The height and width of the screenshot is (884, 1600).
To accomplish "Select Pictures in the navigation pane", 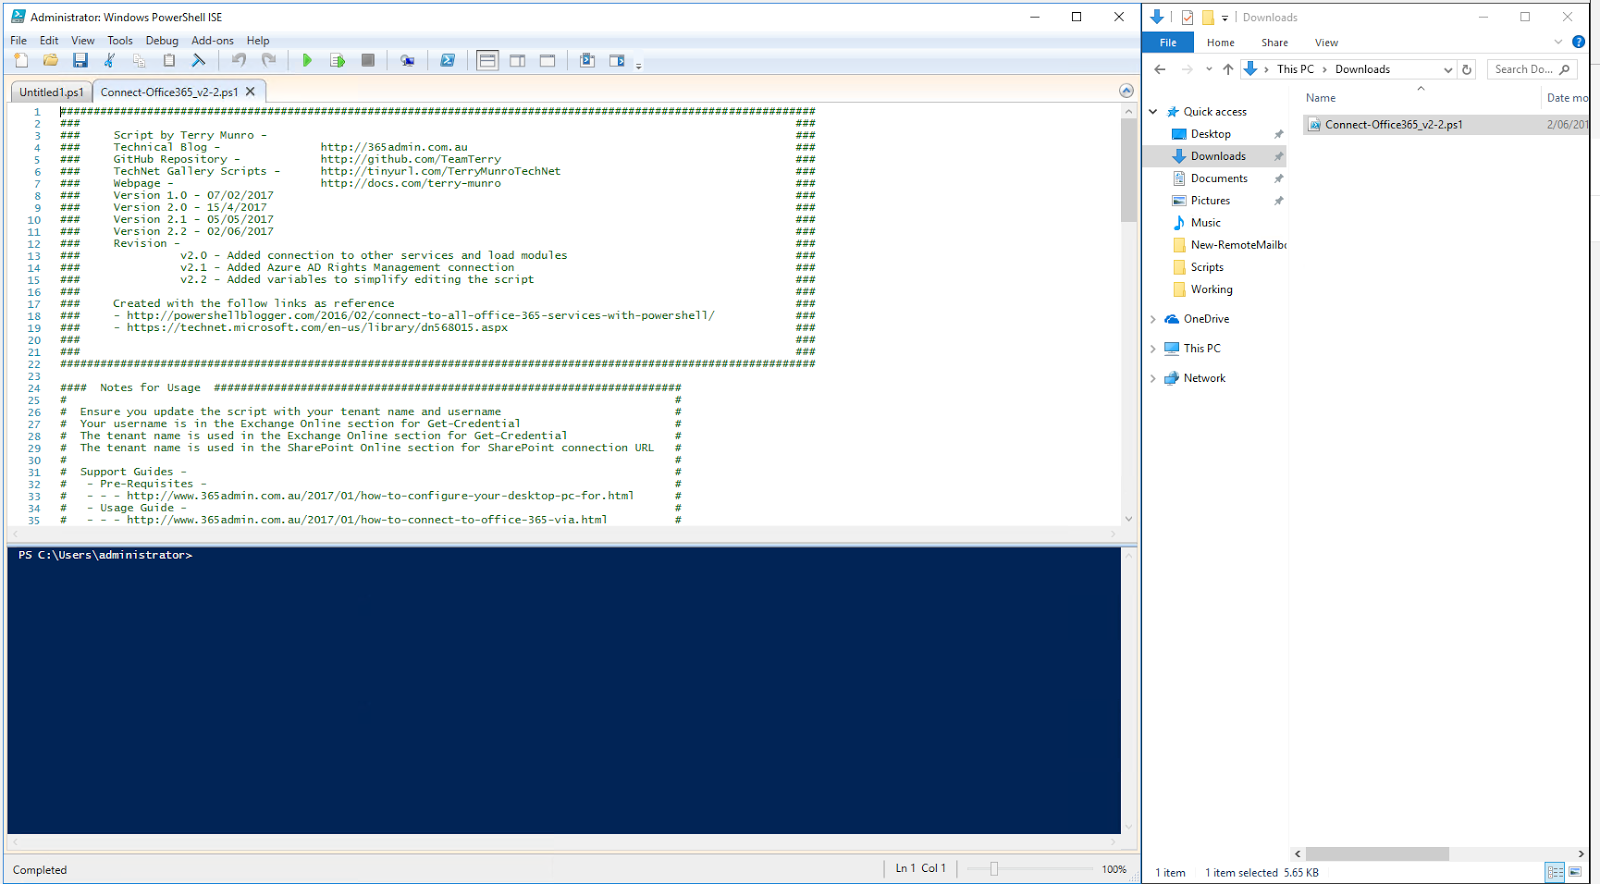I will 1210,200.
